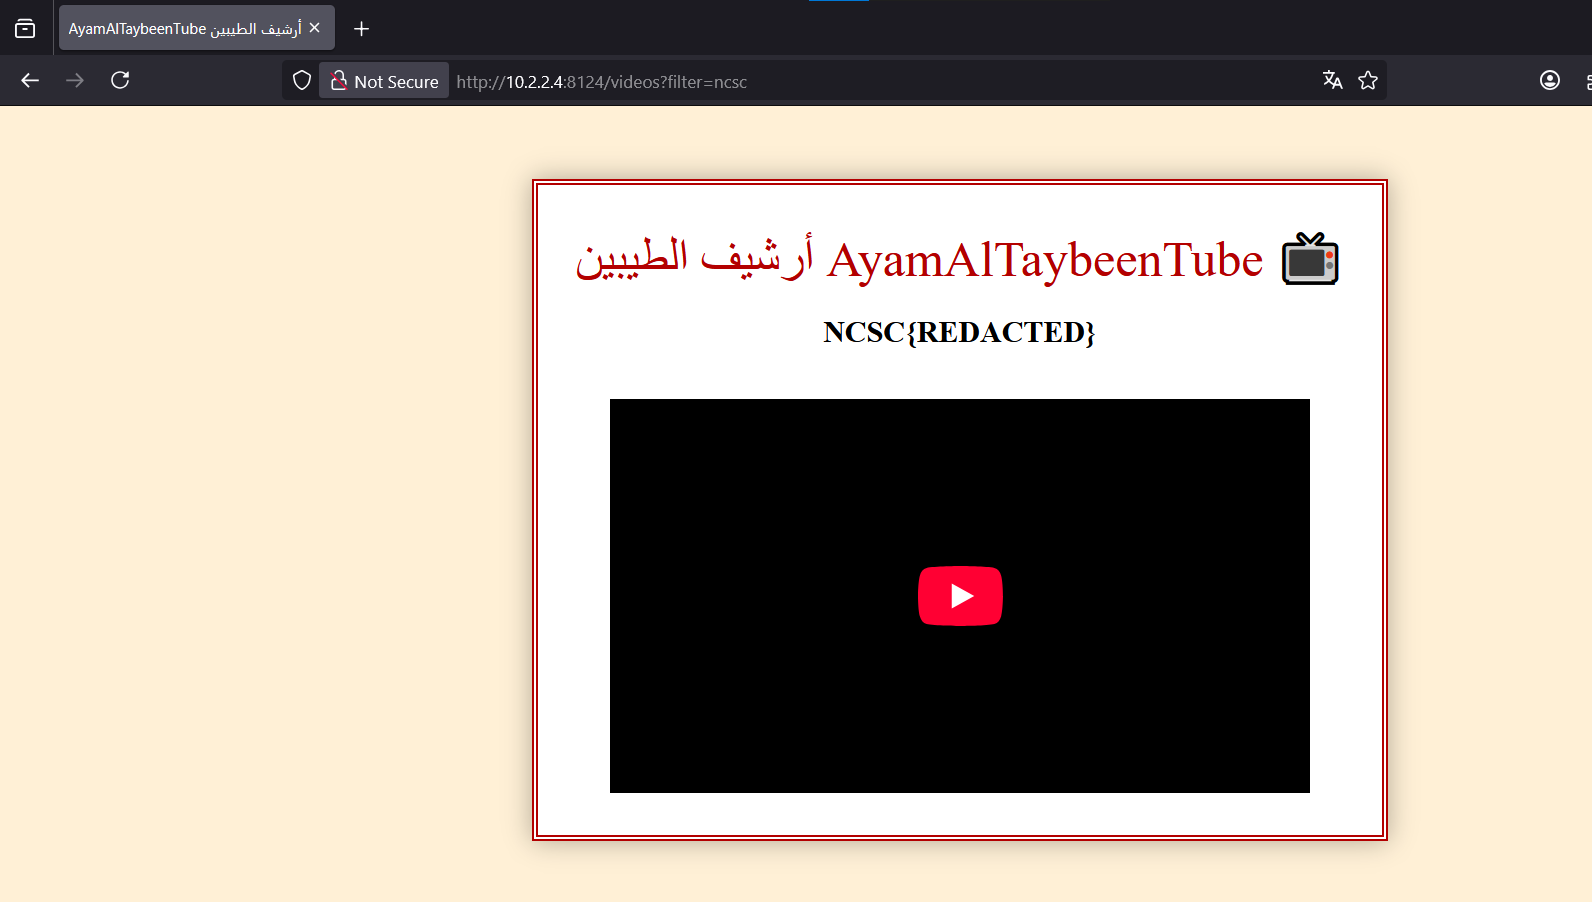Go back to the previous page

click(x=30, y=80)
